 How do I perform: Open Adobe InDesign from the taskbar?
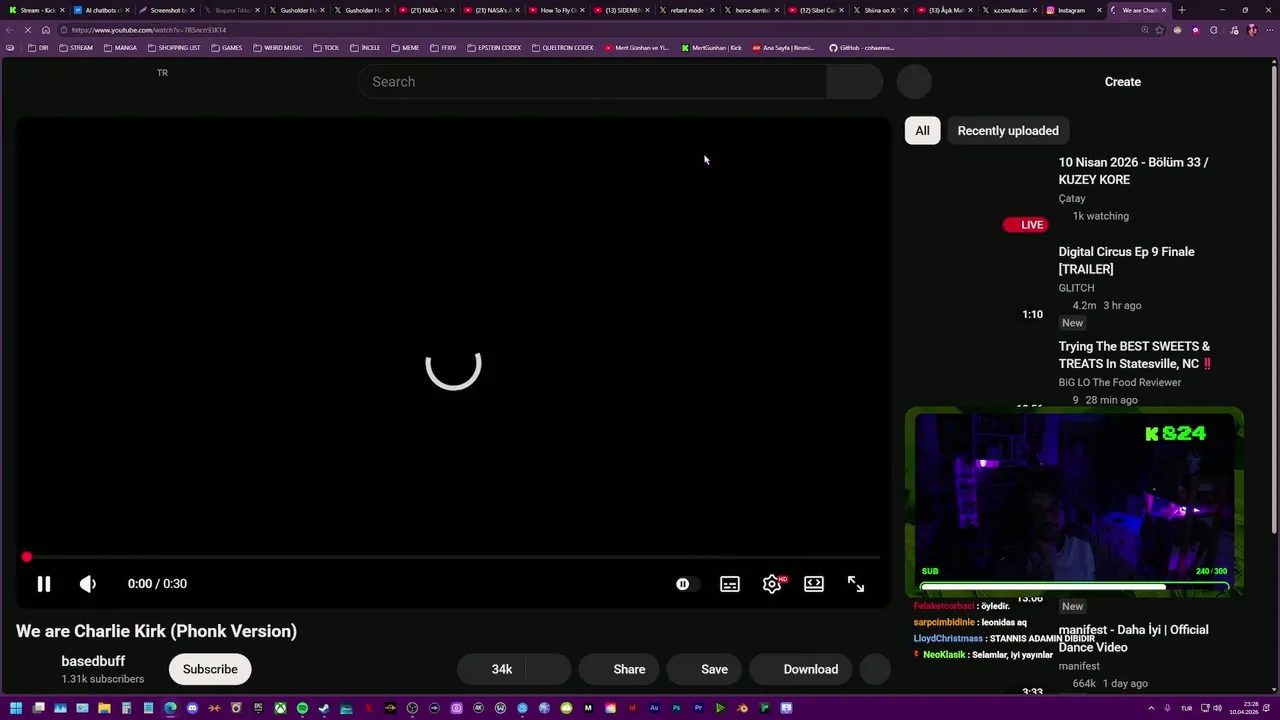(x=632, y=708)
